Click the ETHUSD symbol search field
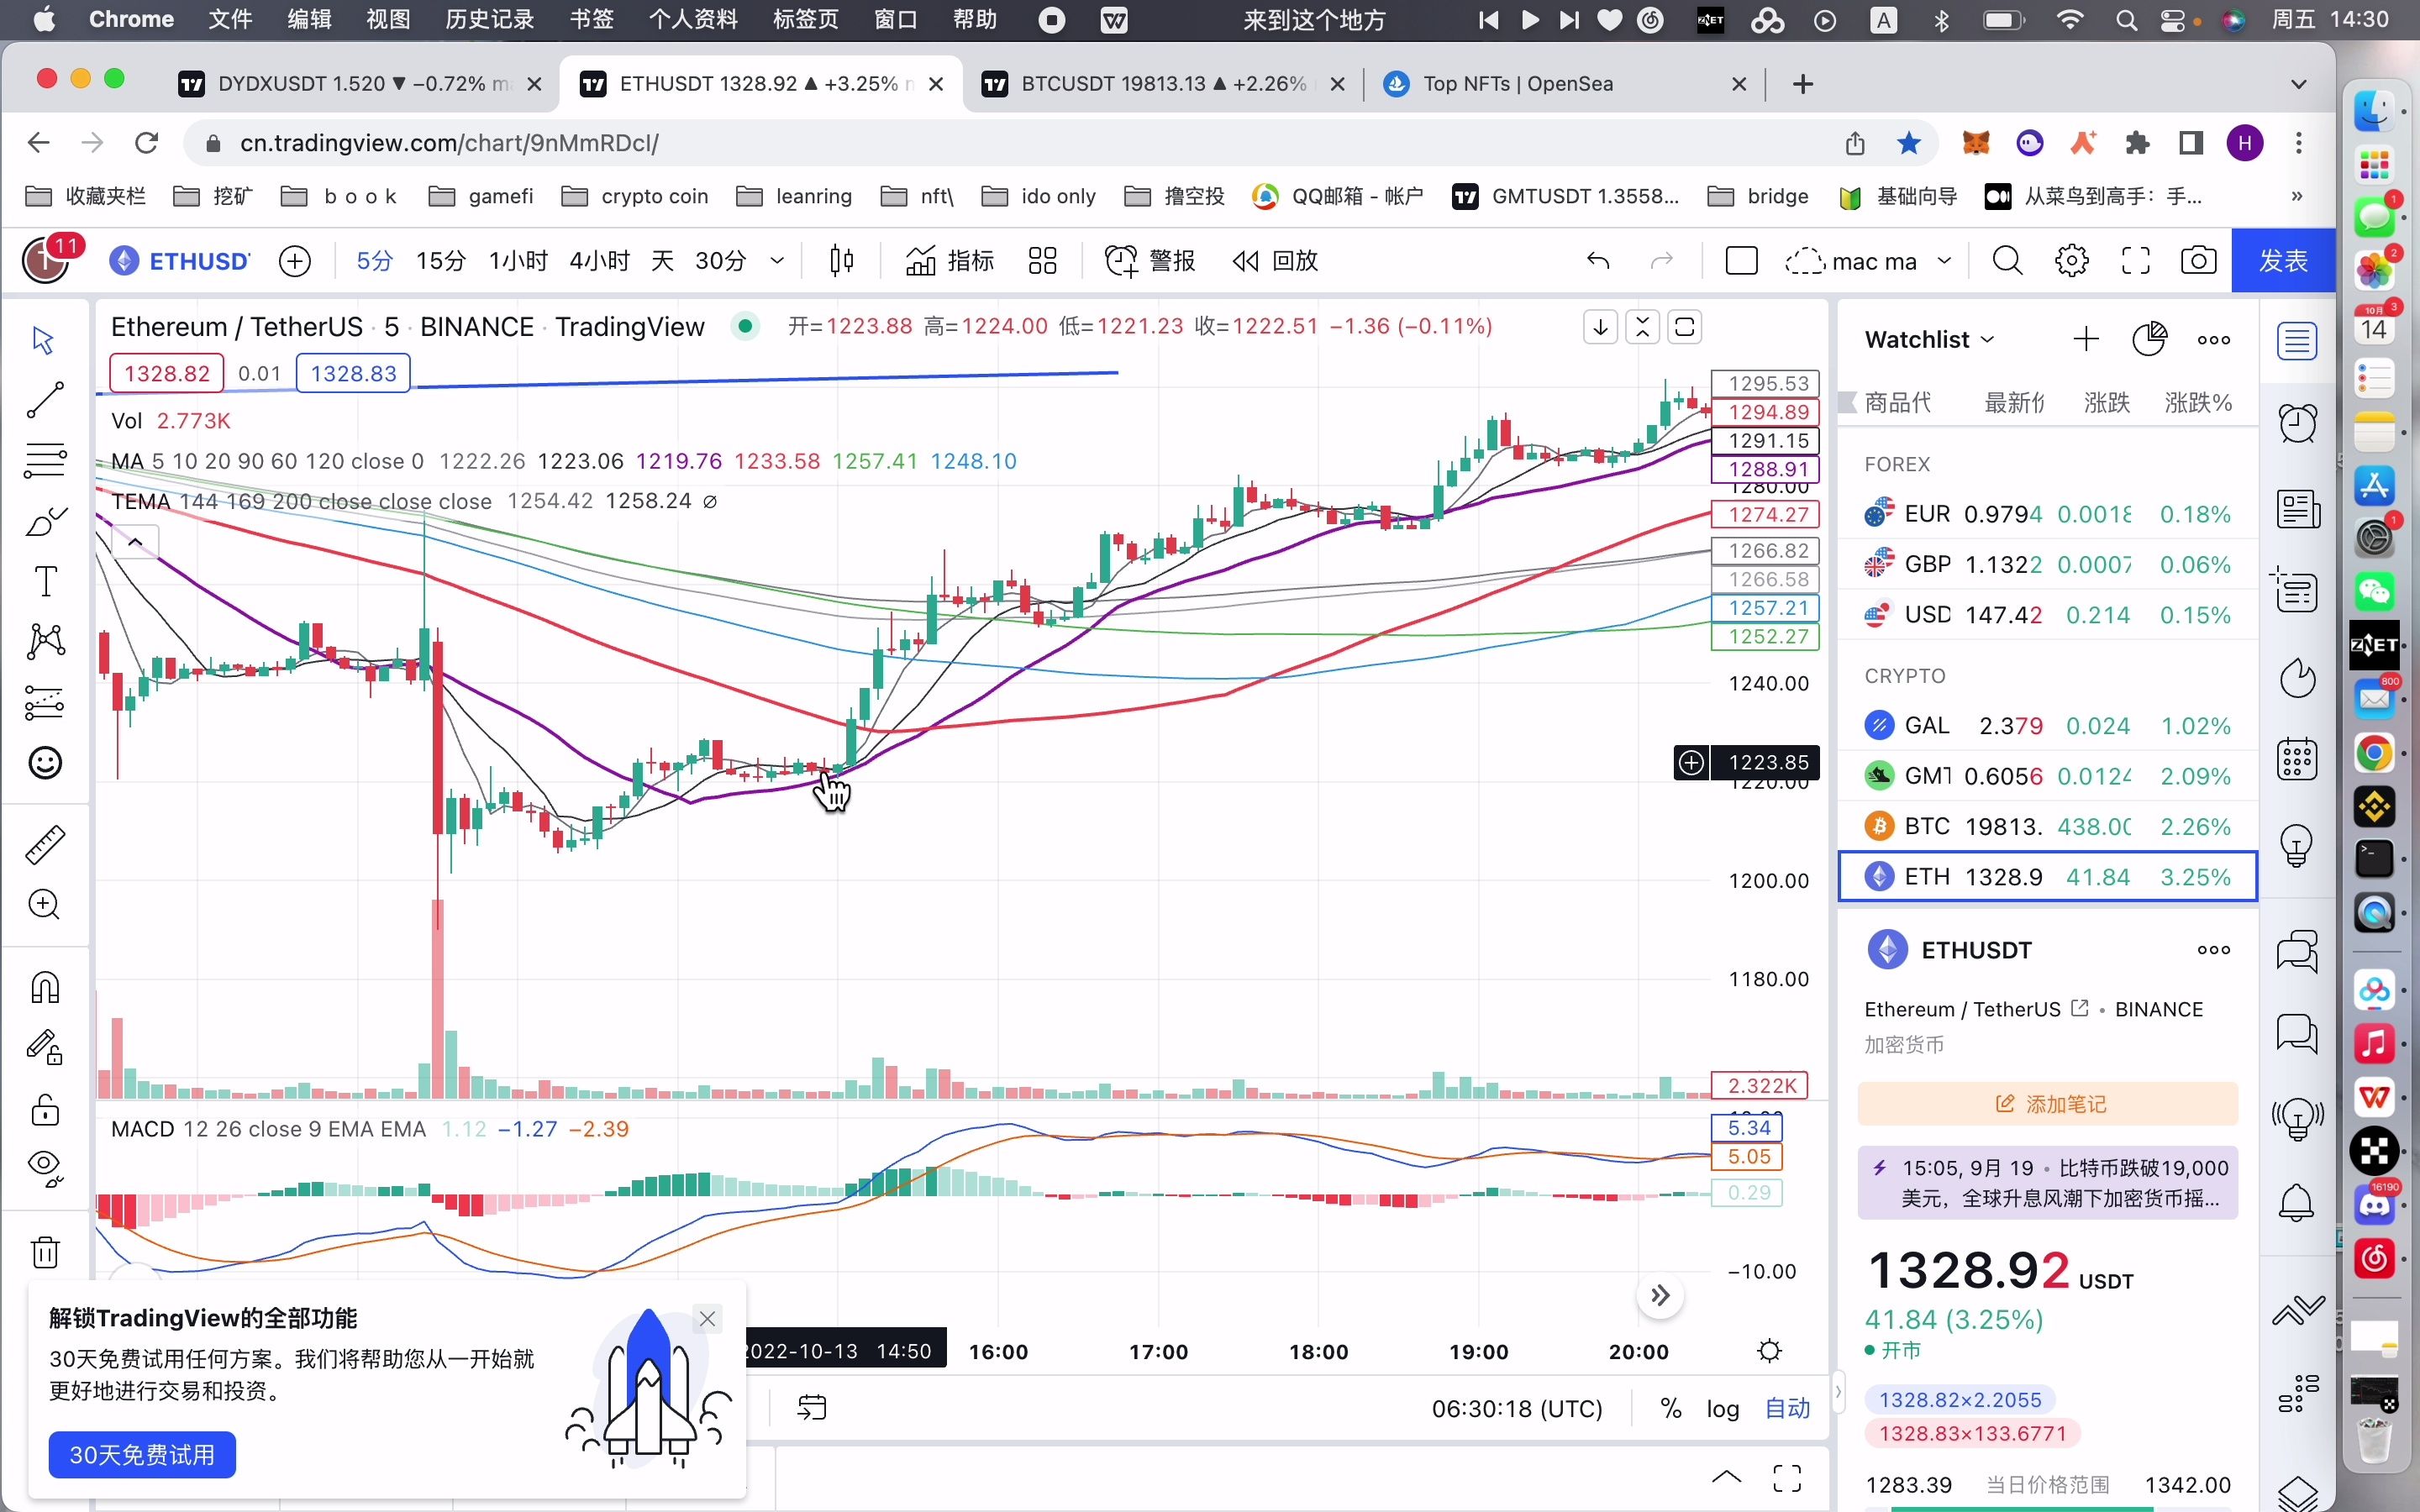Screen dimensions: 2420x1512 pyautogui.click(x=180, y=261)
